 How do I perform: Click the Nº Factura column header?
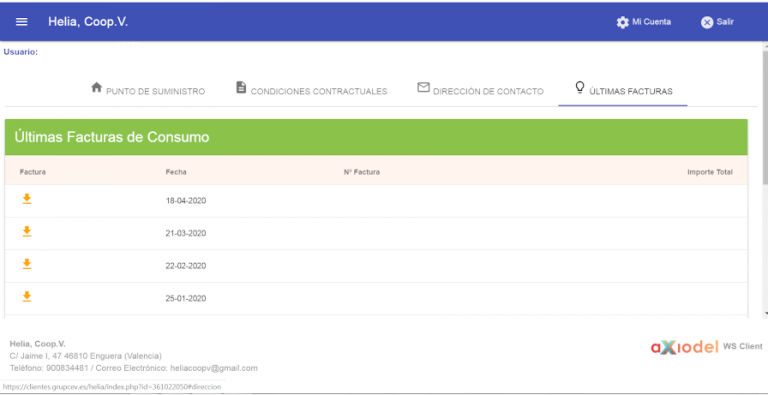(x=361, y=172)
